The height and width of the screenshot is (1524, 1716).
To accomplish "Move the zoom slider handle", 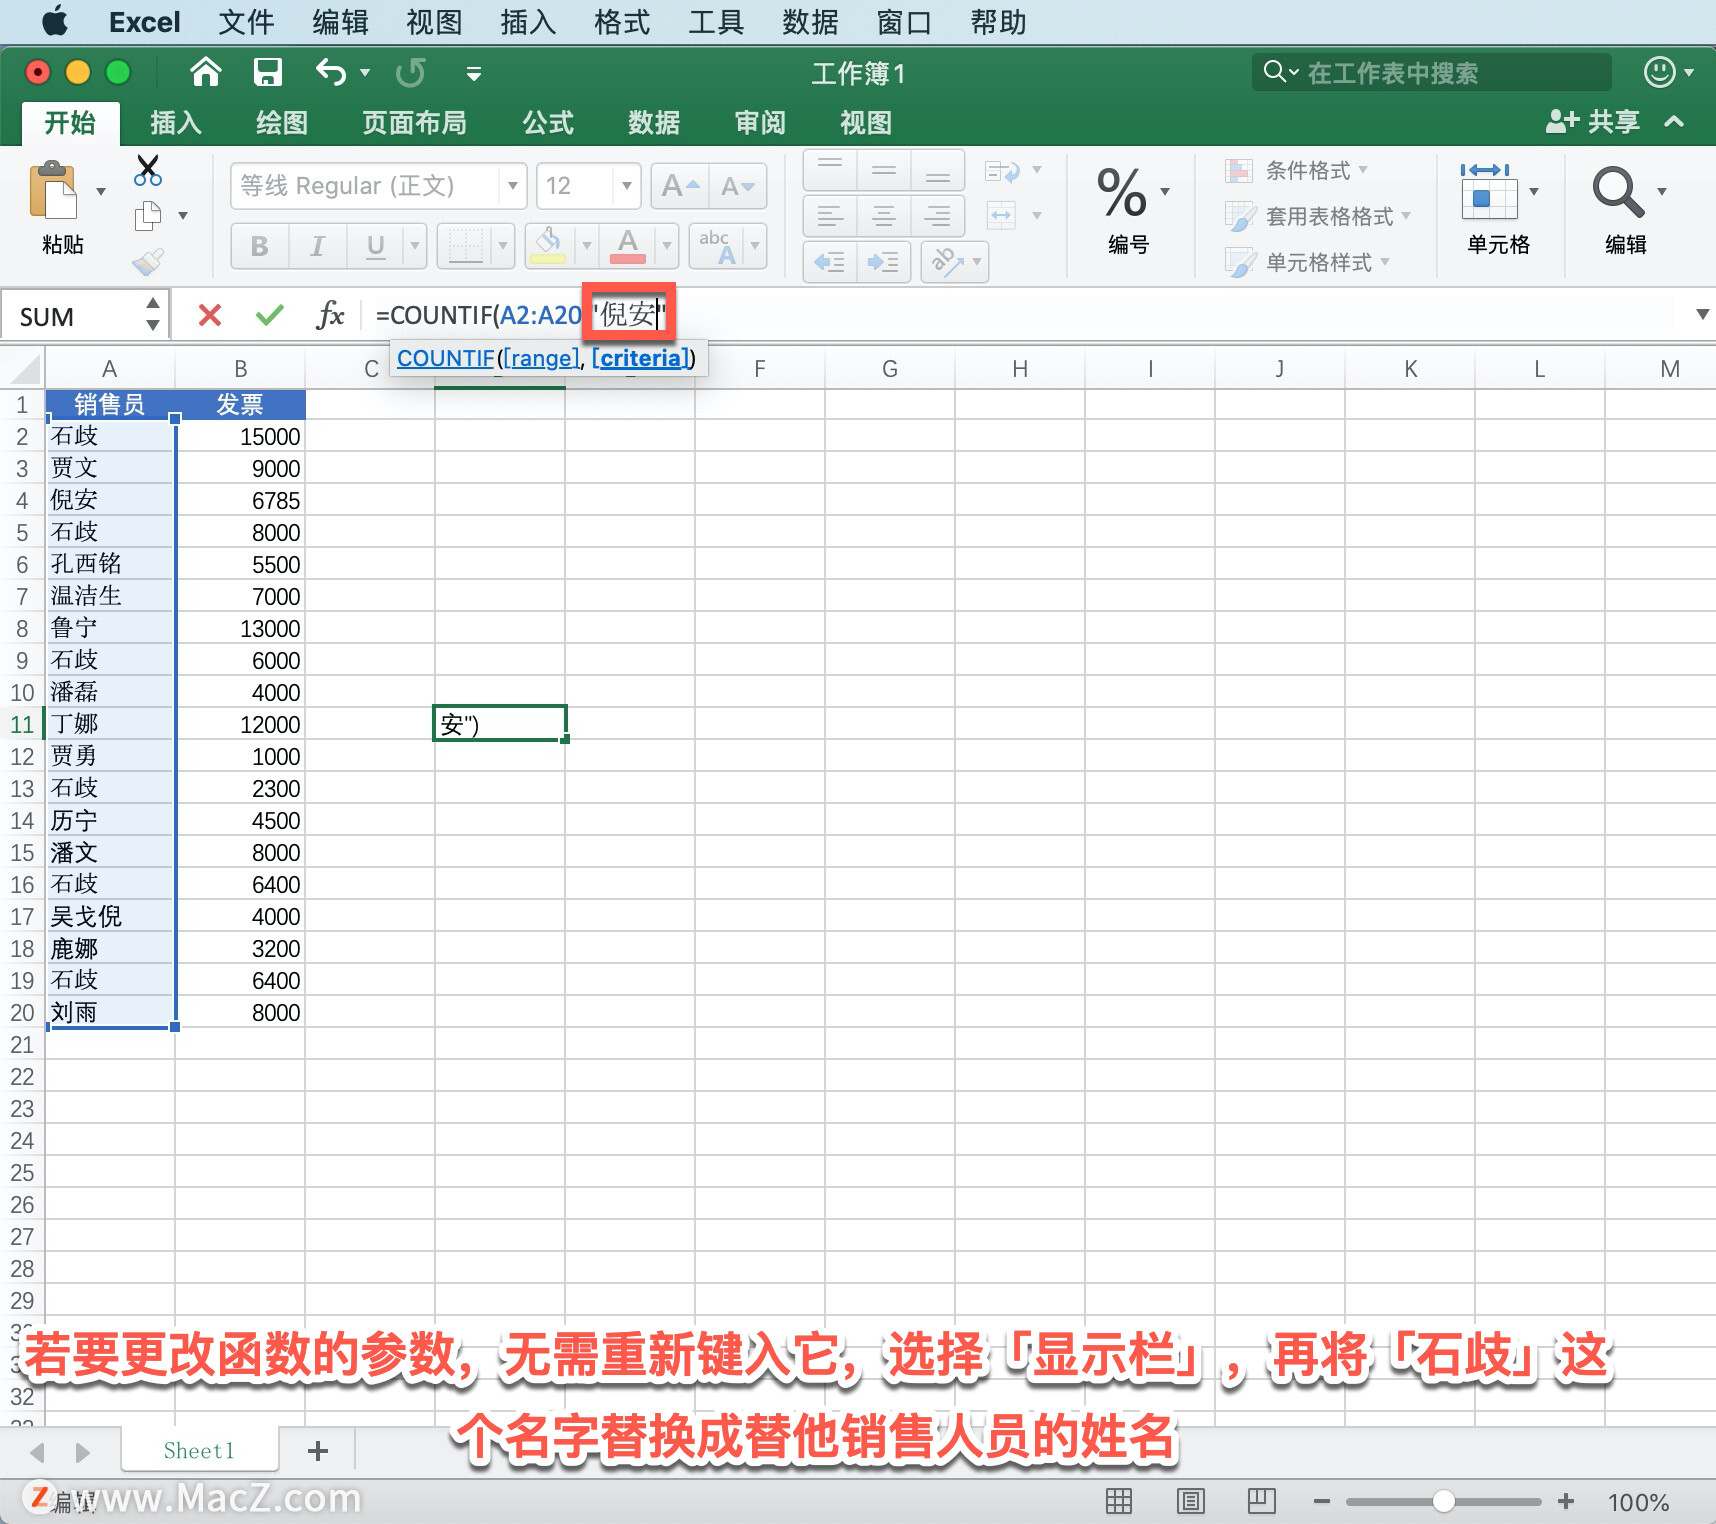I will click(x=1443, y=1501).
